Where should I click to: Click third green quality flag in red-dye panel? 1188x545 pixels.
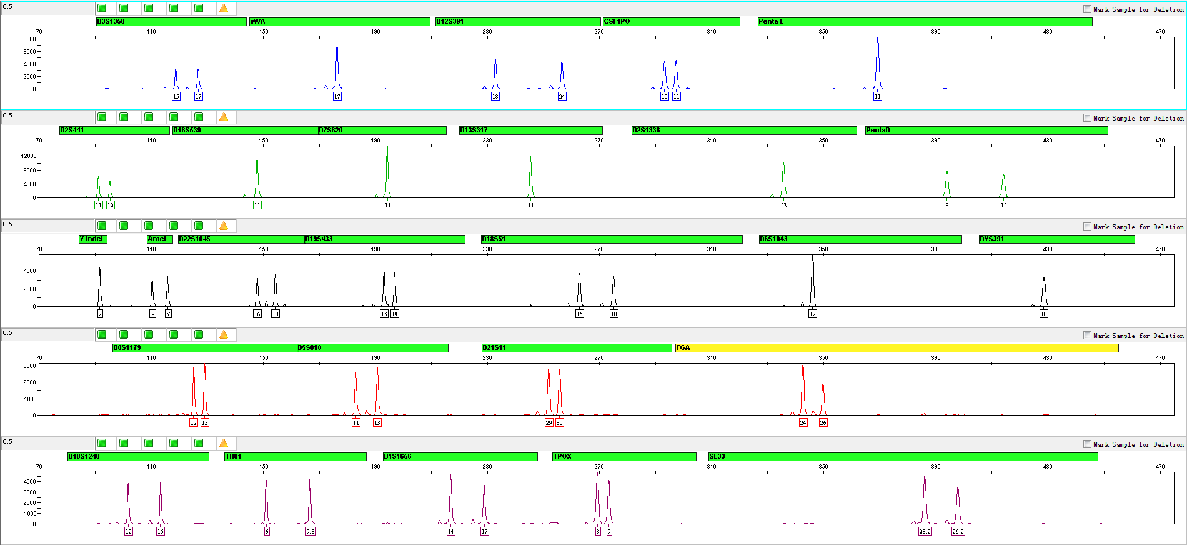coord(148,335)
